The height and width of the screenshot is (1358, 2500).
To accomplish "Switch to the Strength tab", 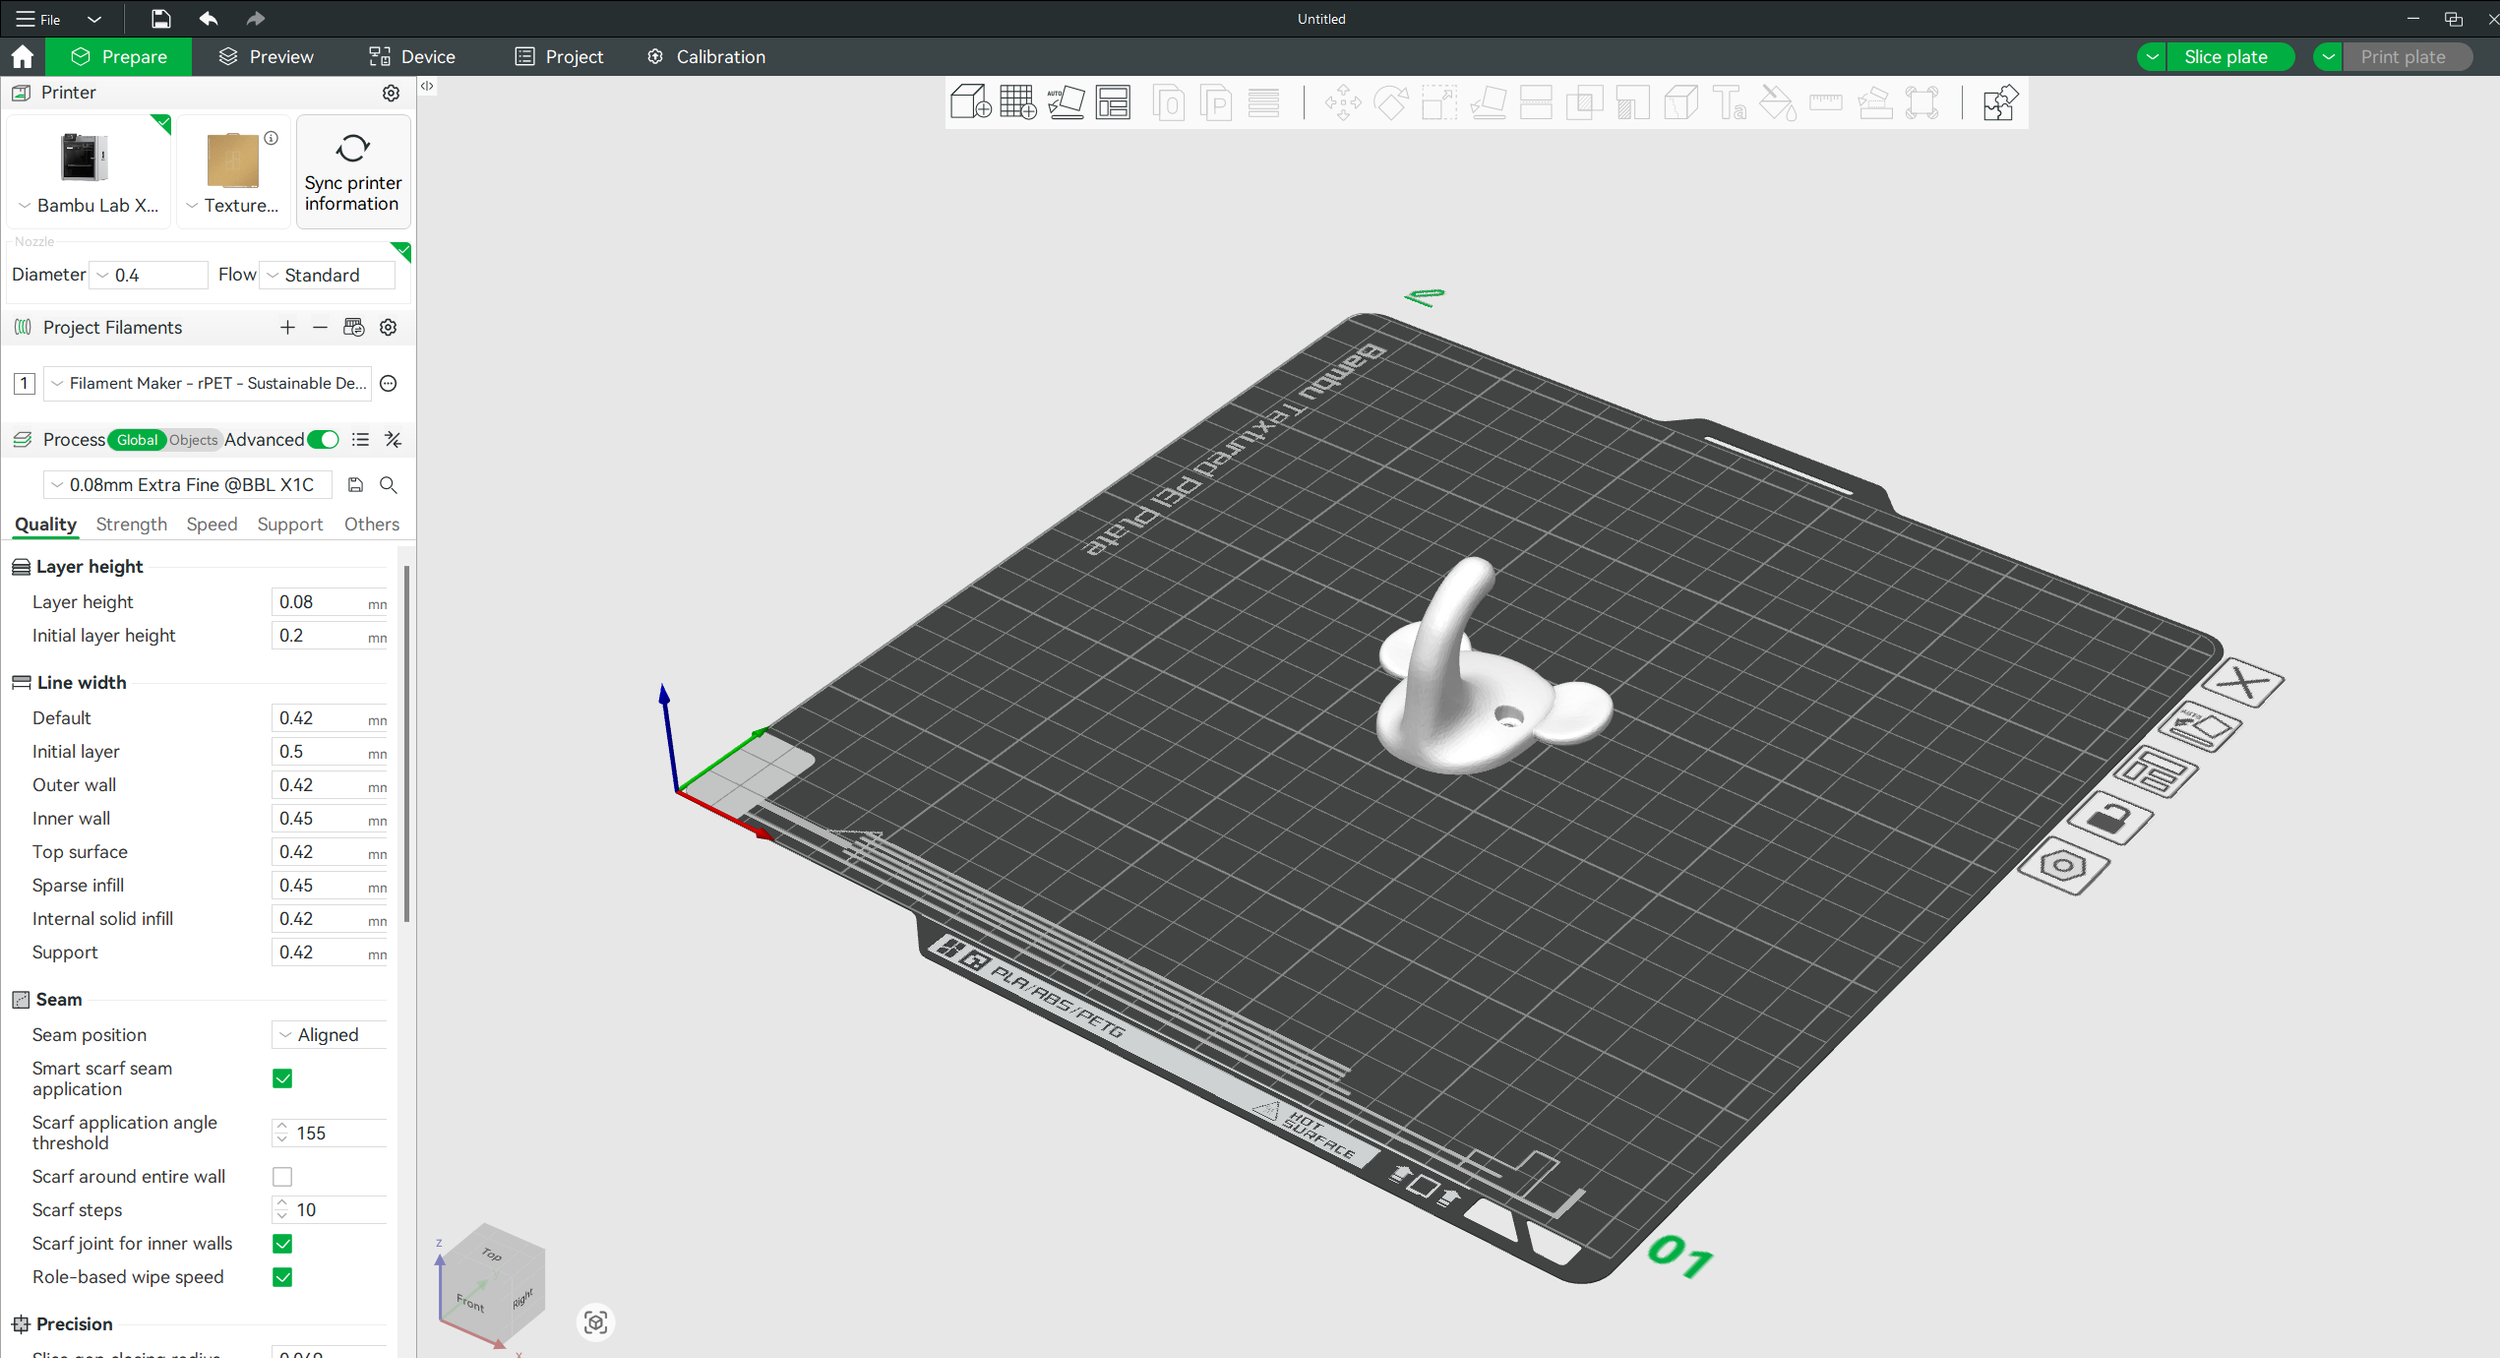I will point(131,524).
